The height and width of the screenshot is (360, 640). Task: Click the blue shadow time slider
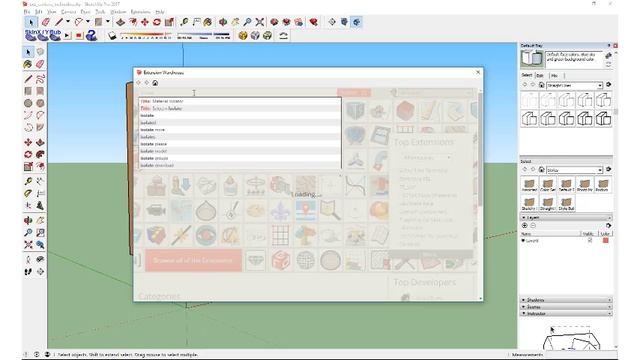203,36
